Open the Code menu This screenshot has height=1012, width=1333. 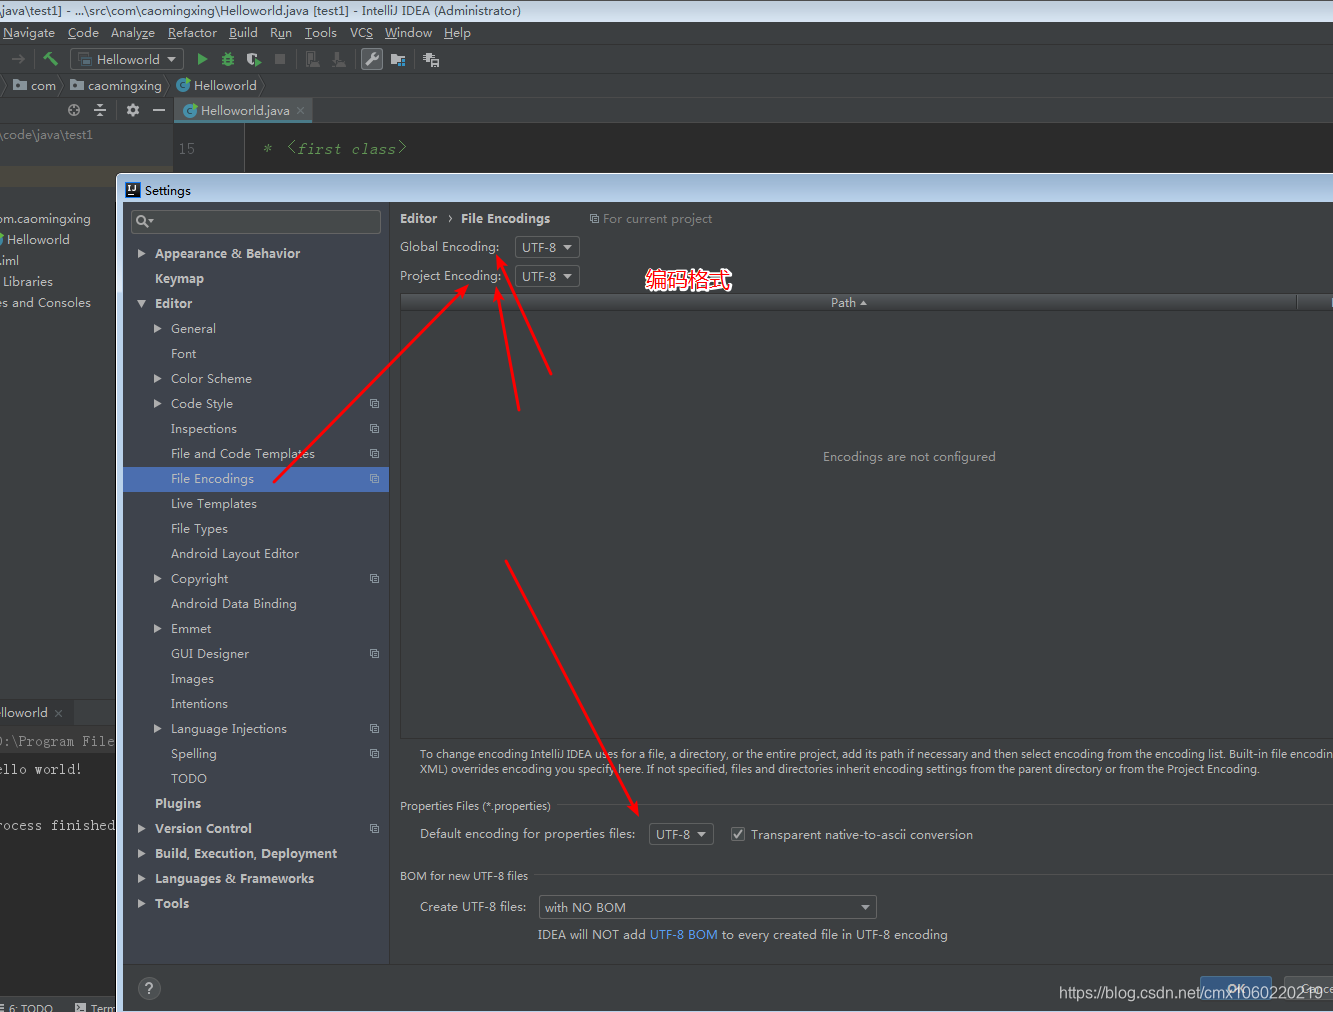83,33
